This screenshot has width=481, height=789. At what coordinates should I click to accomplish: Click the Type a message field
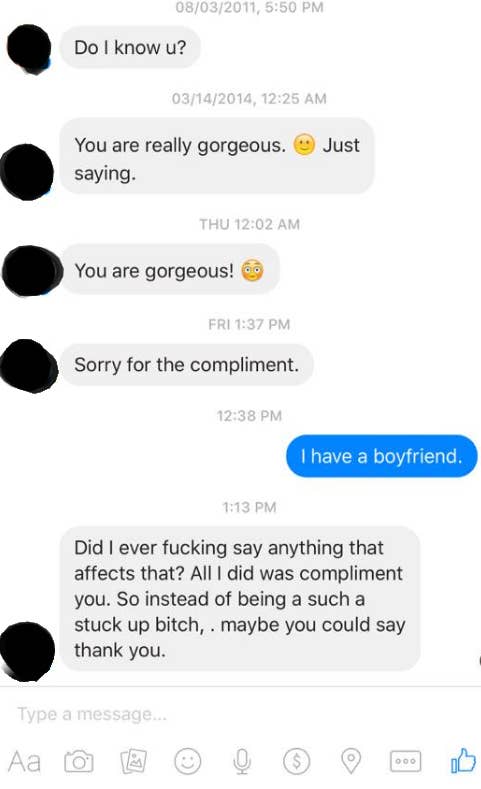tap(240, 714)
